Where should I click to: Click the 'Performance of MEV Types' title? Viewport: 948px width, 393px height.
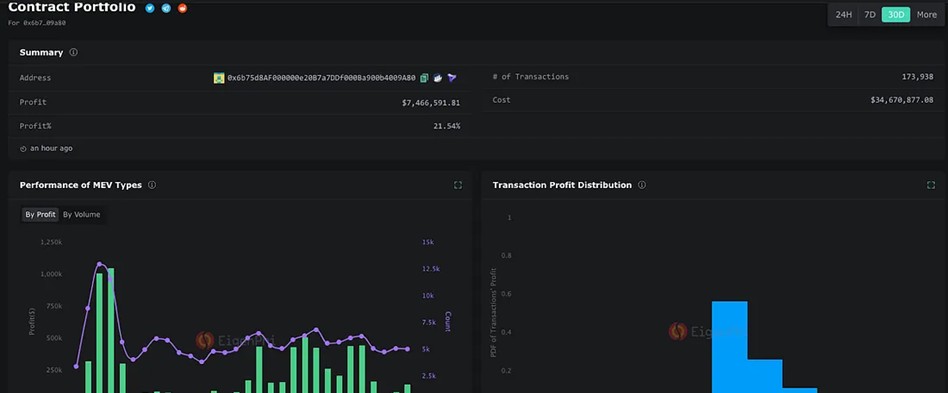click(x=80, y=185)
